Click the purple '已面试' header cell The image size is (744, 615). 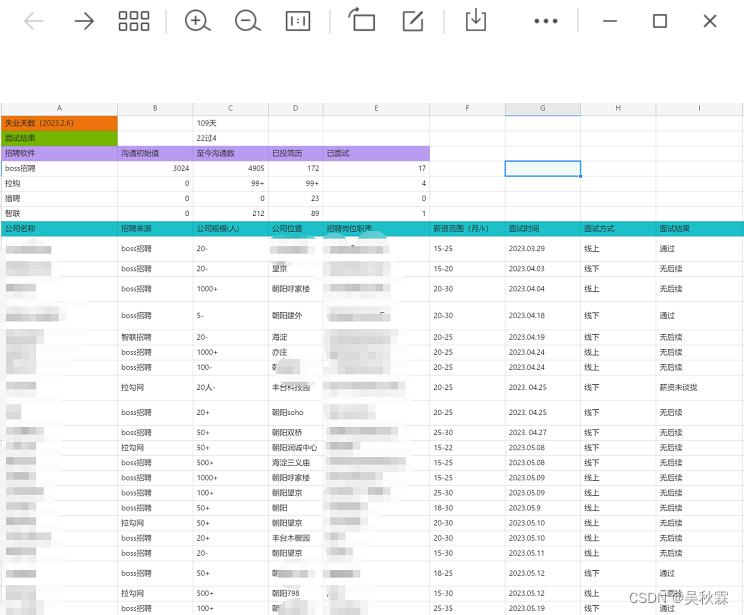[376, 153]
